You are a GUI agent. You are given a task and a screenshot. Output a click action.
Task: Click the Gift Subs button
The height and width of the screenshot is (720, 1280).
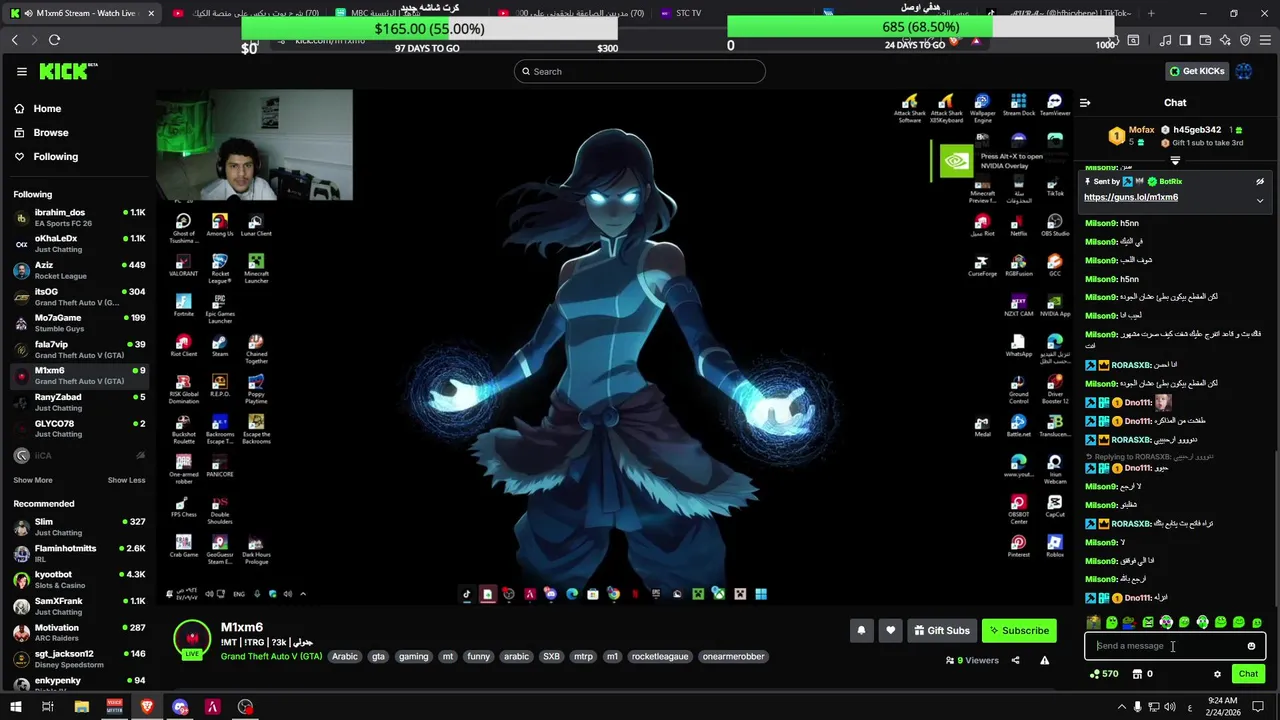tap(941, 630)
